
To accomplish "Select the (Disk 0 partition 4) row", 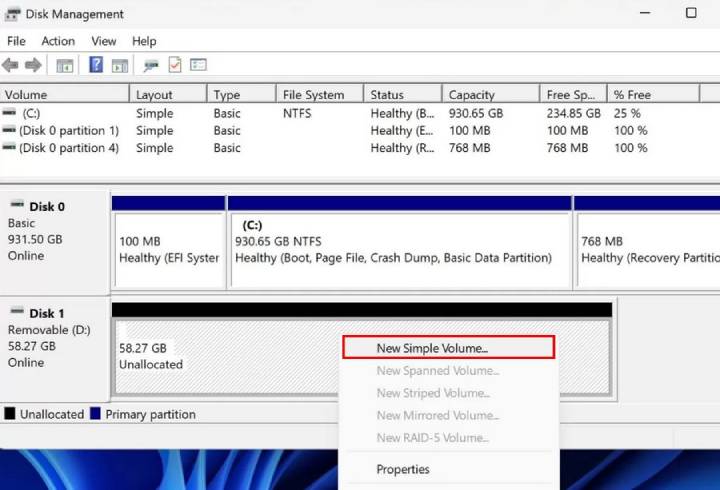I will click(x=349, y=148).
